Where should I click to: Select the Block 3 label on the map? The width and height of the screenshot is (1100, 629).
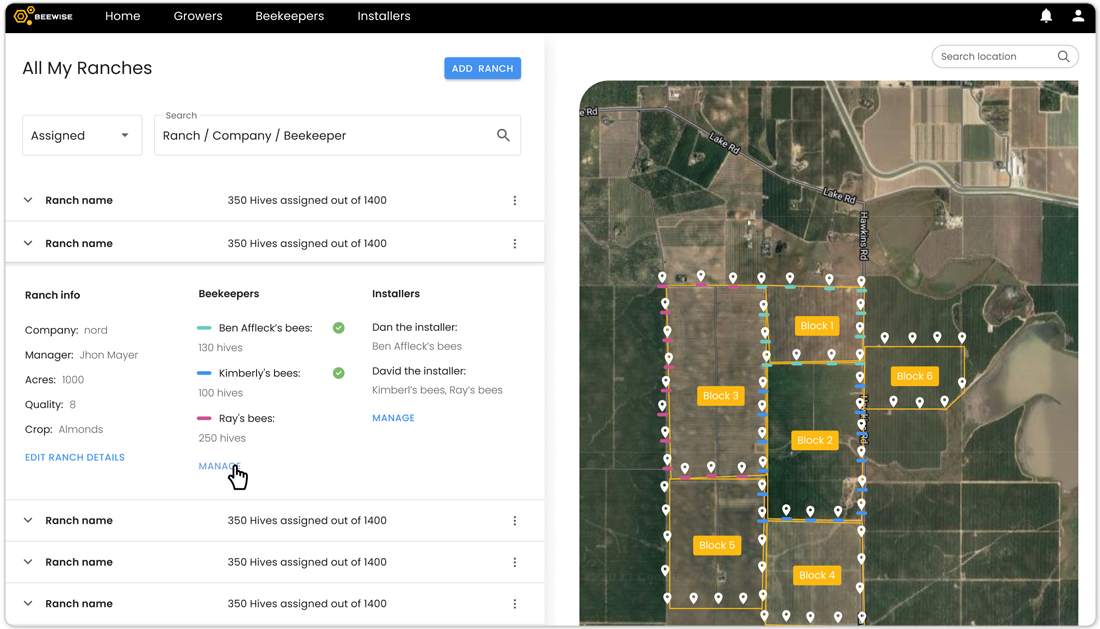tap(720, 396)
